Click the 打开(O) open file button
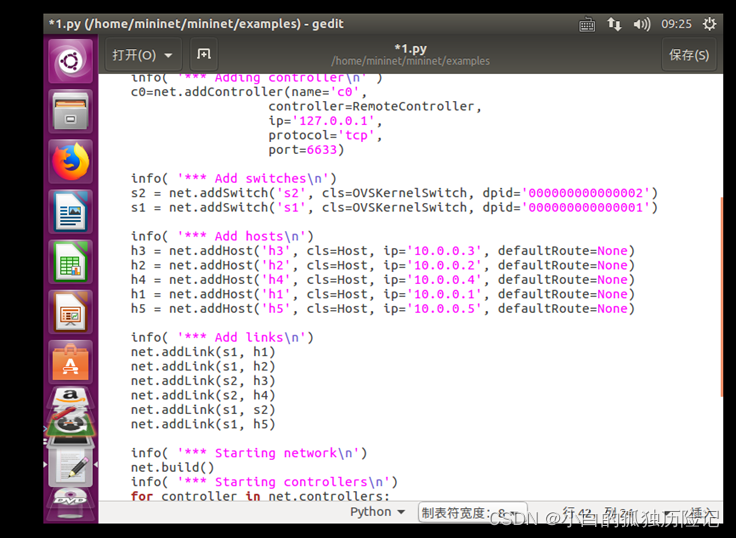 coord(134,55)
